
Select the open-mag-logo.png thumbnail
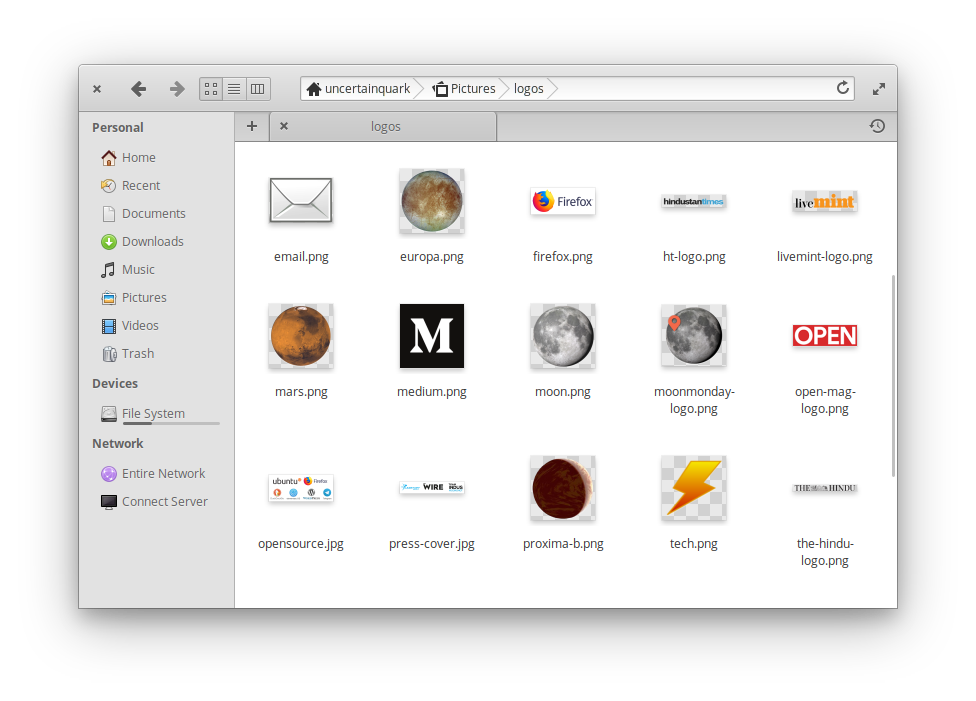pos(825,336)
